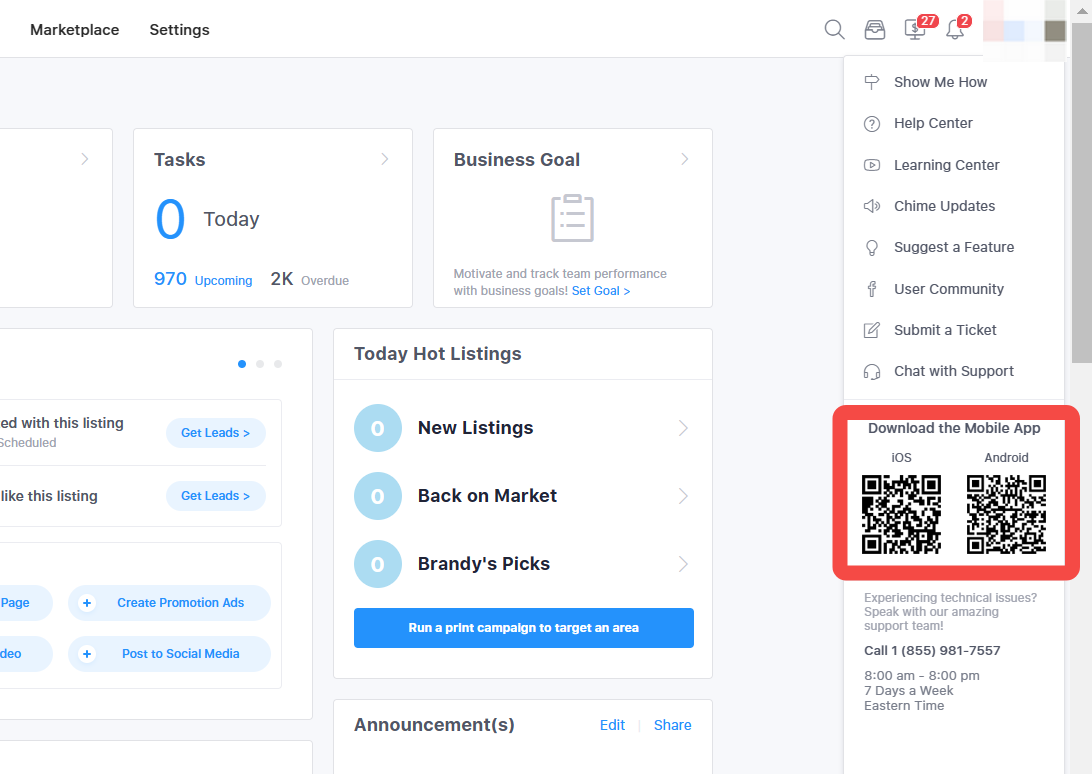Click the Edit announcement link
1092x774 pixels.
click(x=612, y=725)
